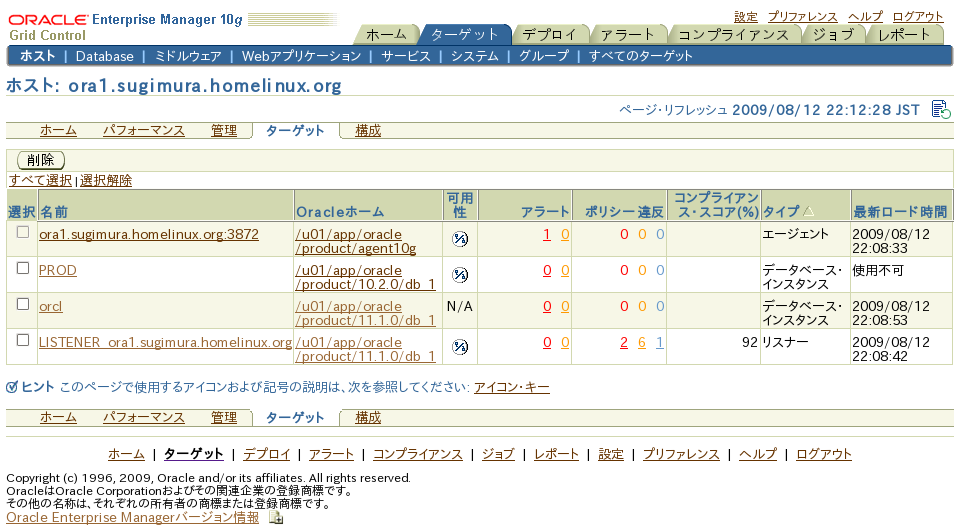Open the レポート tab
958x530 pixels.
point(904,35)
